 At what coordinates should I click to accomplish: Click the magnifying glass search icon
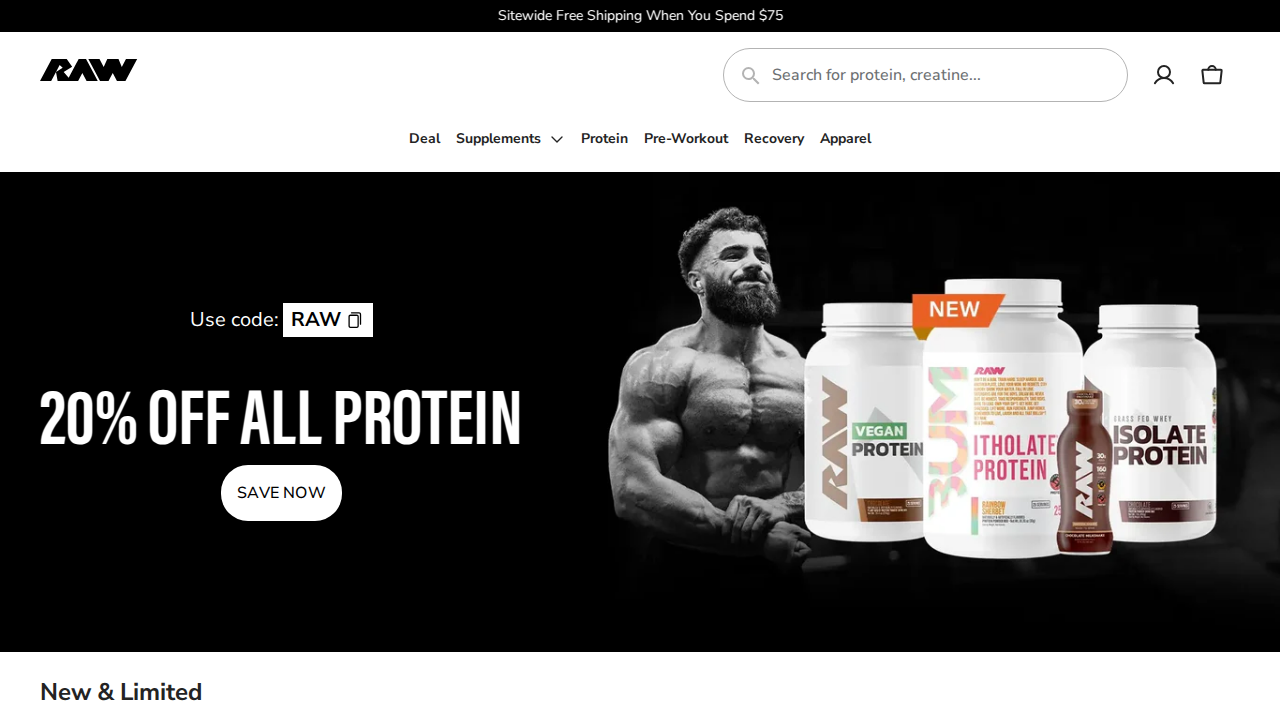point(750,75)
